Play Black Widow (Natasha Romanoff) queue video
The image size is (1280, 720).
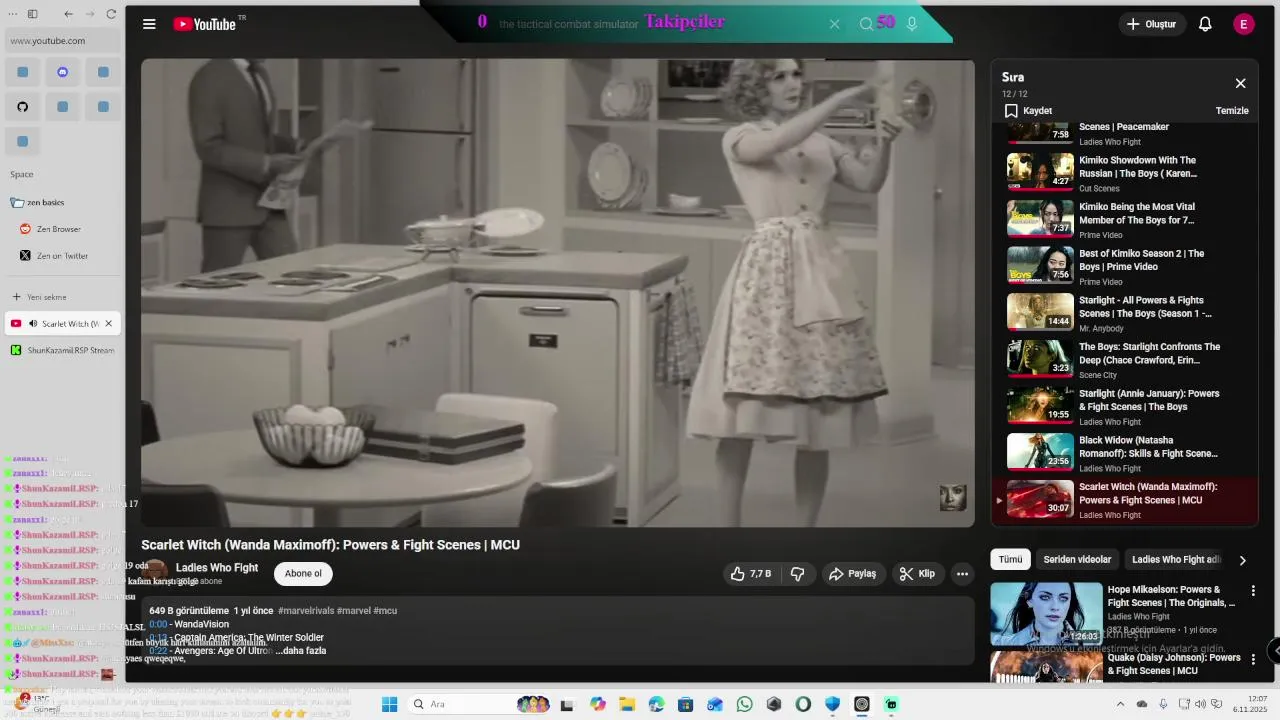point(1127,452)
